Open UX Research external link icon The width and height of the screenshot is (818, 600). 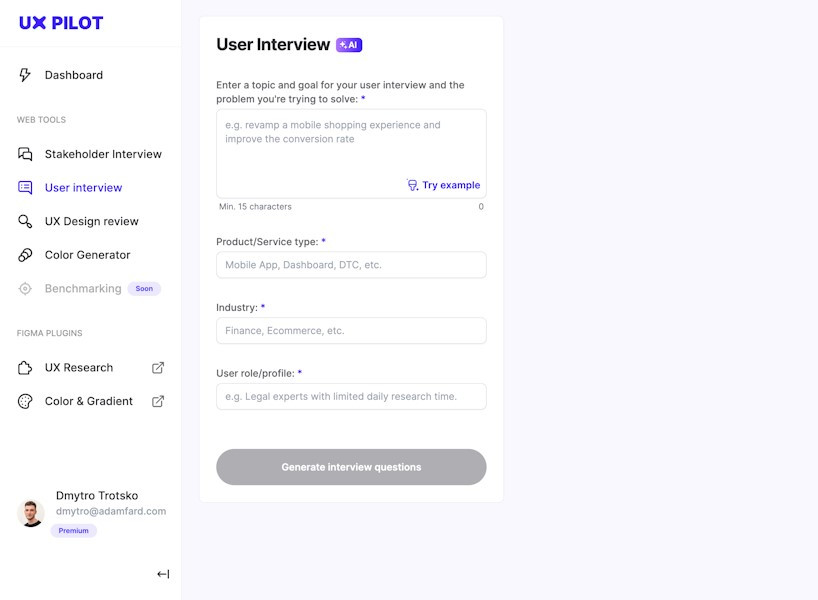158,368
